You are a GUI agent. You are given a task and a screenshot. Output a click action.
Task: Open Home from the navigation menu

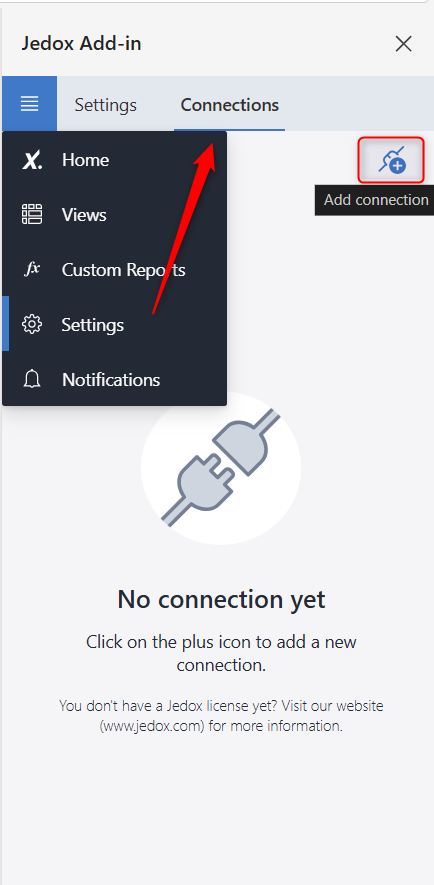coord(86,160)
